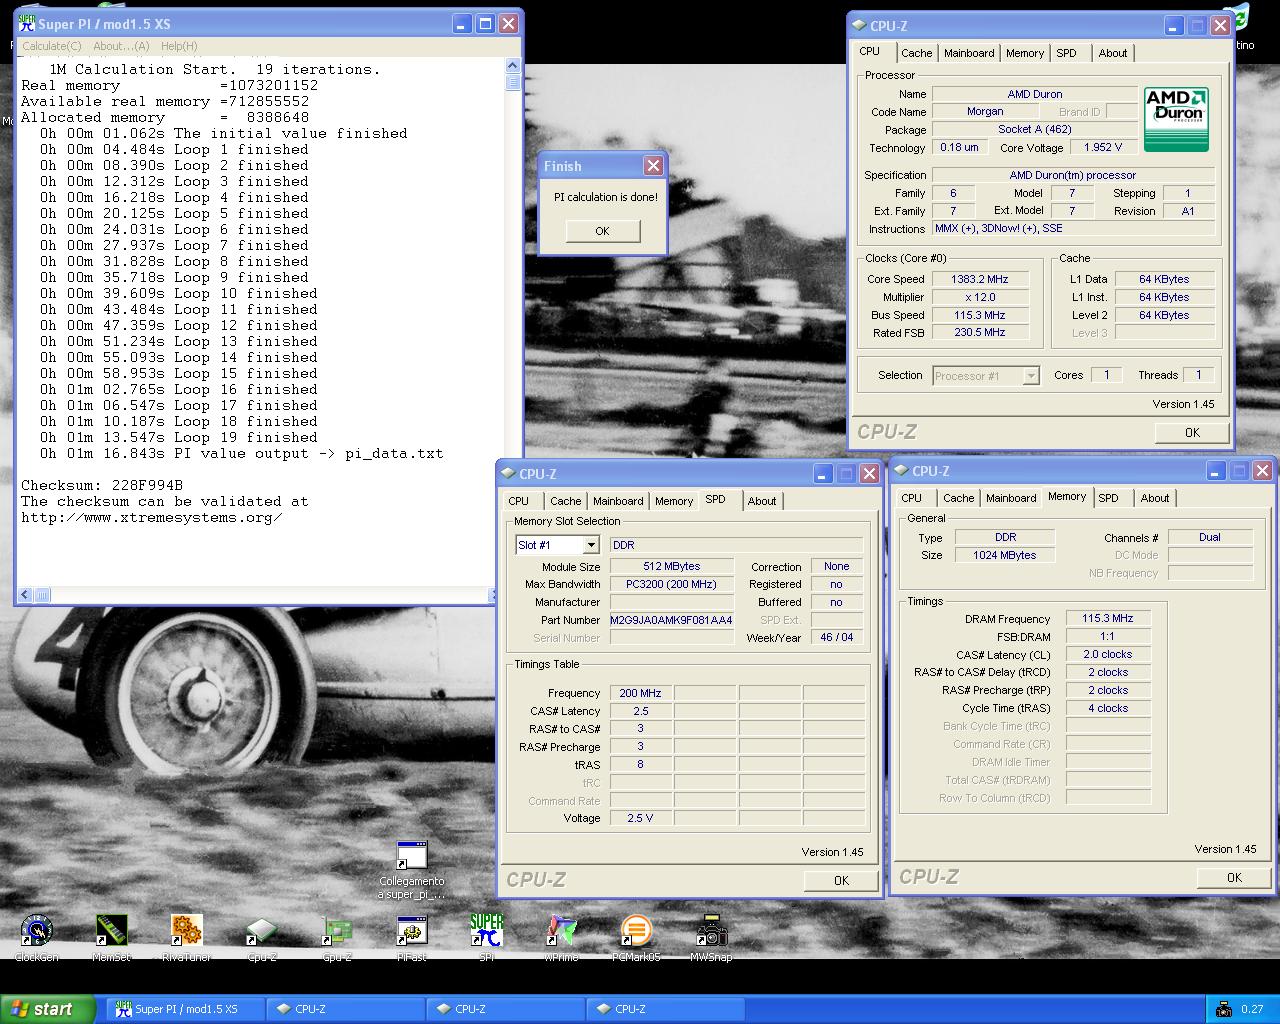Image resolution: width=1280 pixels, height=1024 pixels.
Task: Open Cache tab in Memory CPU-Z window
Action: (x=958, y=498)
